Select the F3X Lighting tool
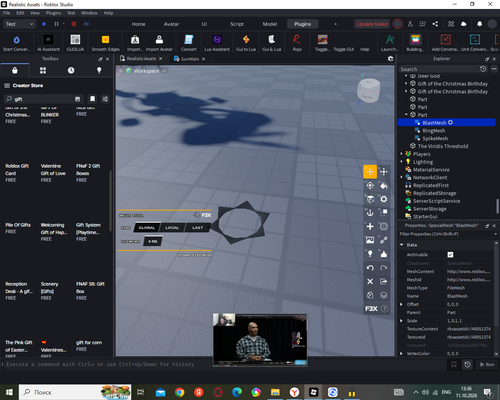Image resolution: width=500 pixels, height=400 pixels. click(x=370, y=254)
